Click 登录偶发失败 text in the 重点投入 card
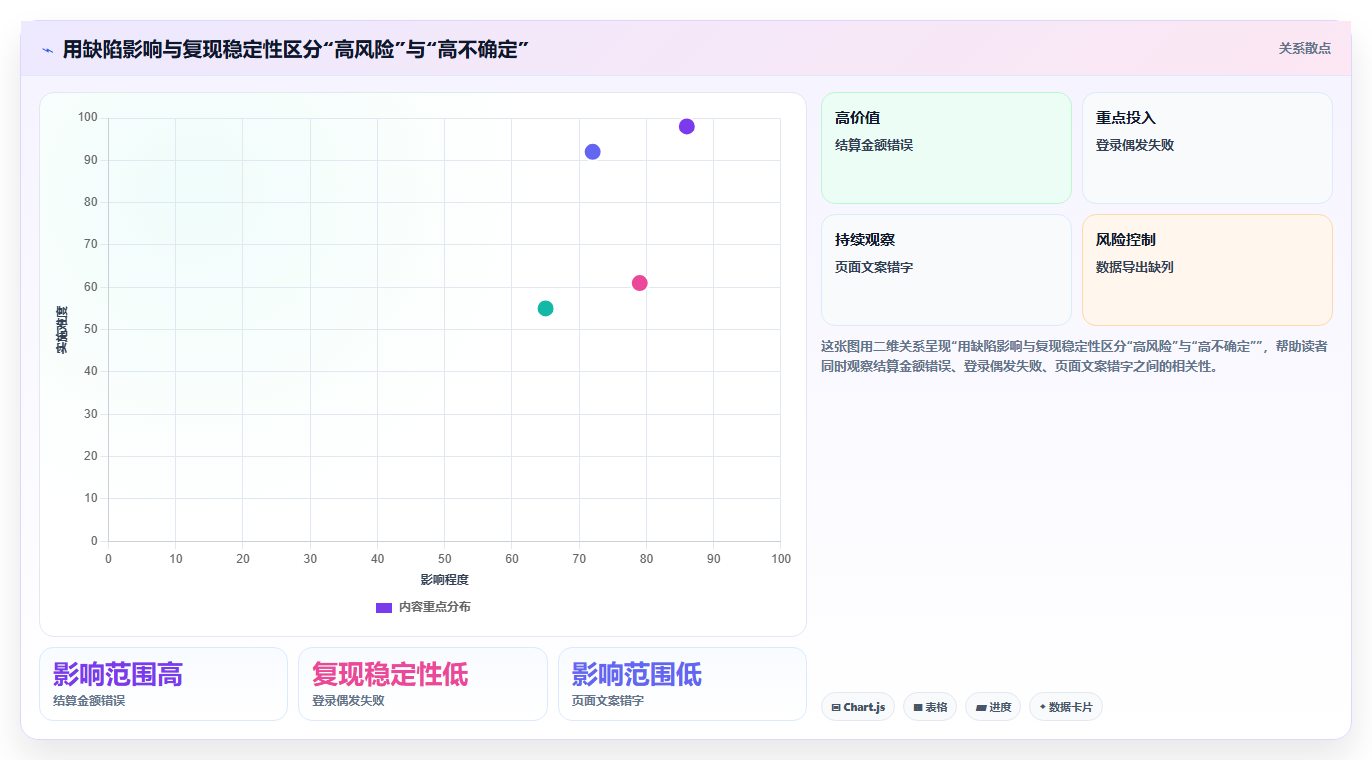This screenshot has width=1372, height=760. click(x=1135, y=145)
